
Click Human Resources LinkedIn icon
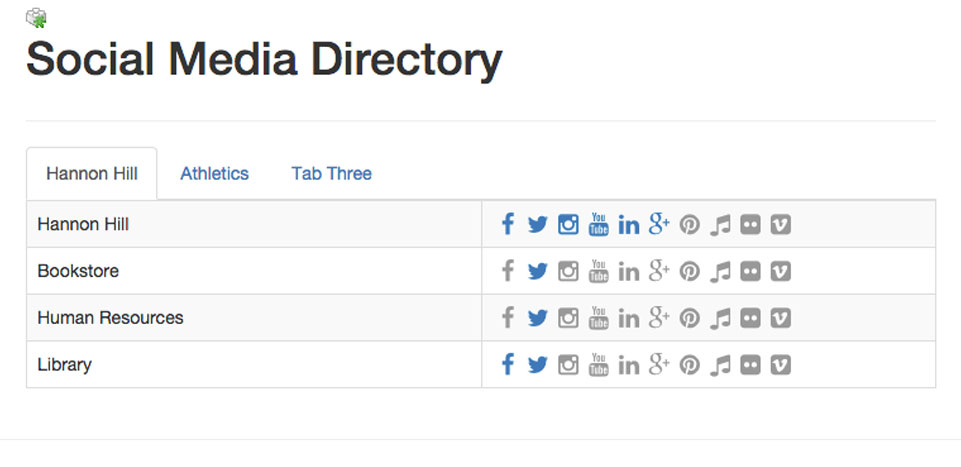pos(629,318)
